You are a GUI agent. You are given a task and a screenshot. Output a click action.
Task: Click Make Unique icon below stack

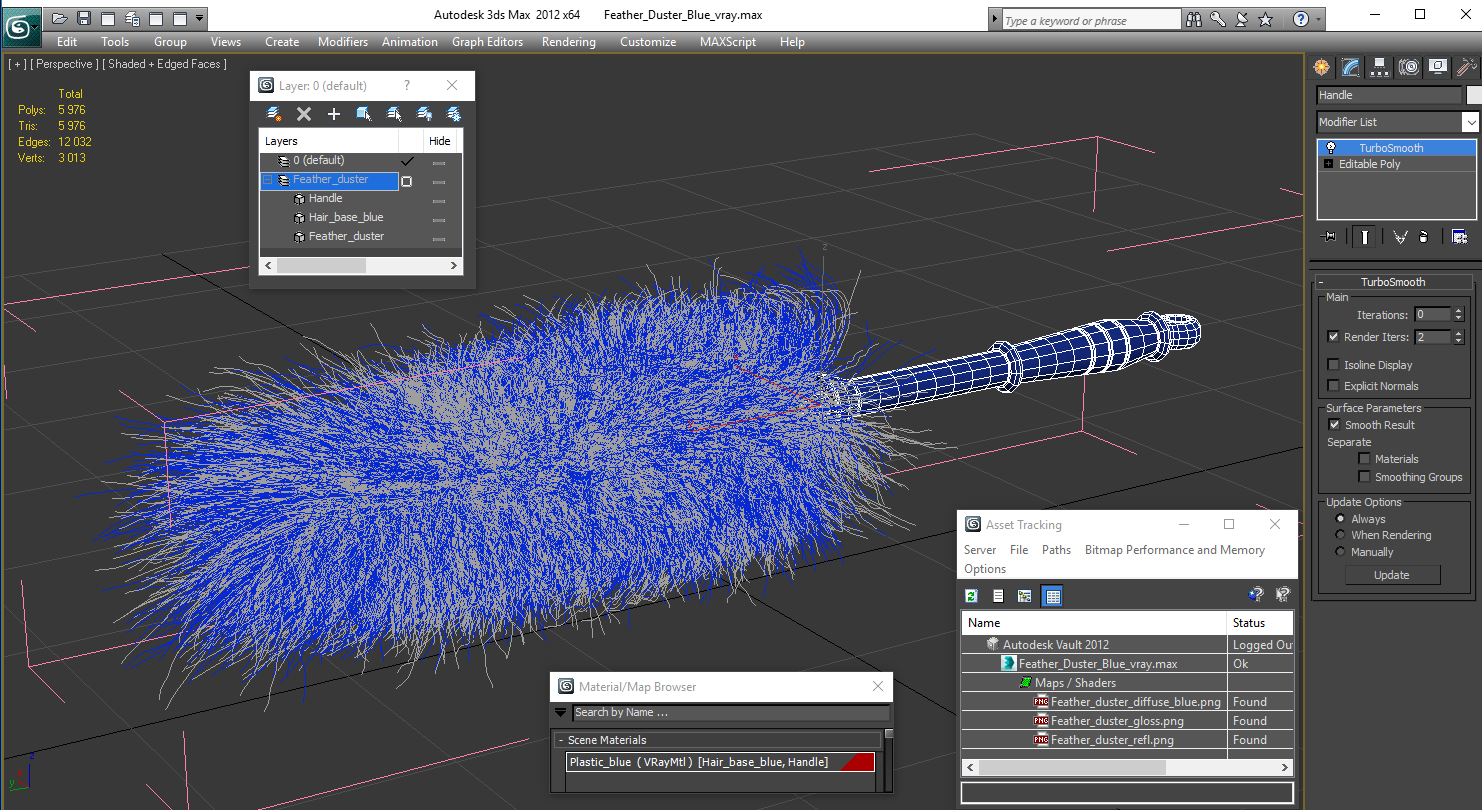1400,237
